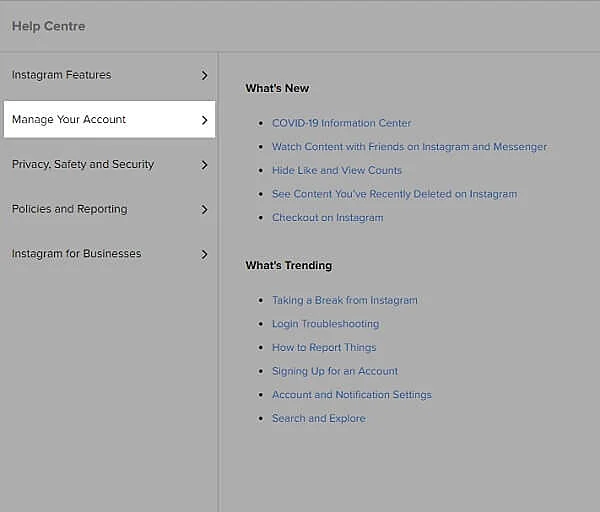
Task: Open Account and Notification Settings link
Action: click(351, 395)
